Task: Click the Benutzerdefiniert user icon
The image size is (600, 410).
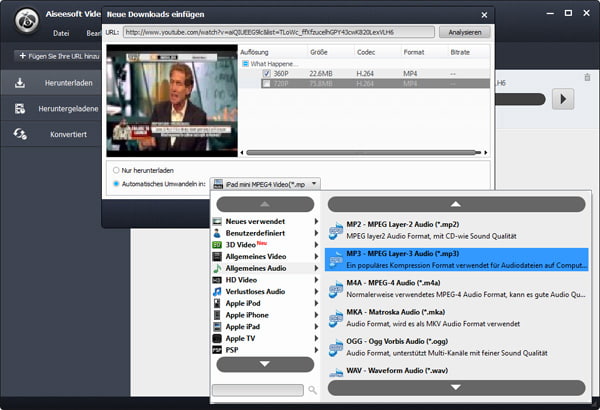Action: click(x=217, y=233)
